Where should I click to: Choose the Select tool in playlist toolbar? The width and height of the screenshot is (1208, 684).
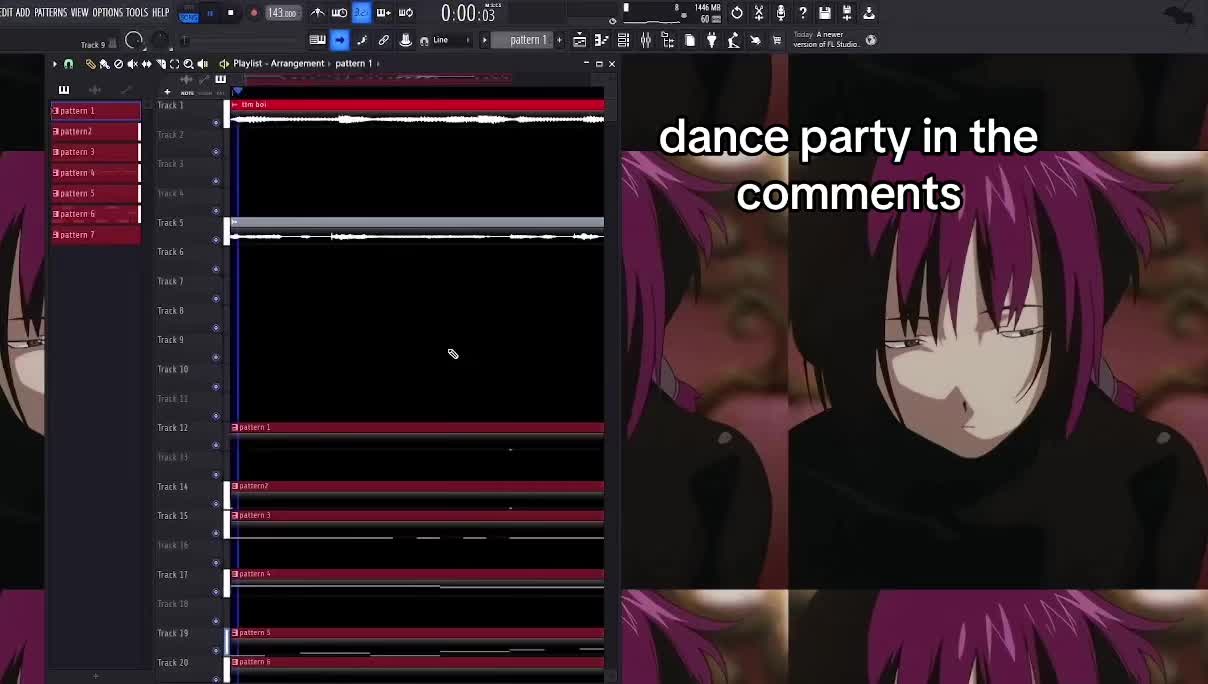174,64
